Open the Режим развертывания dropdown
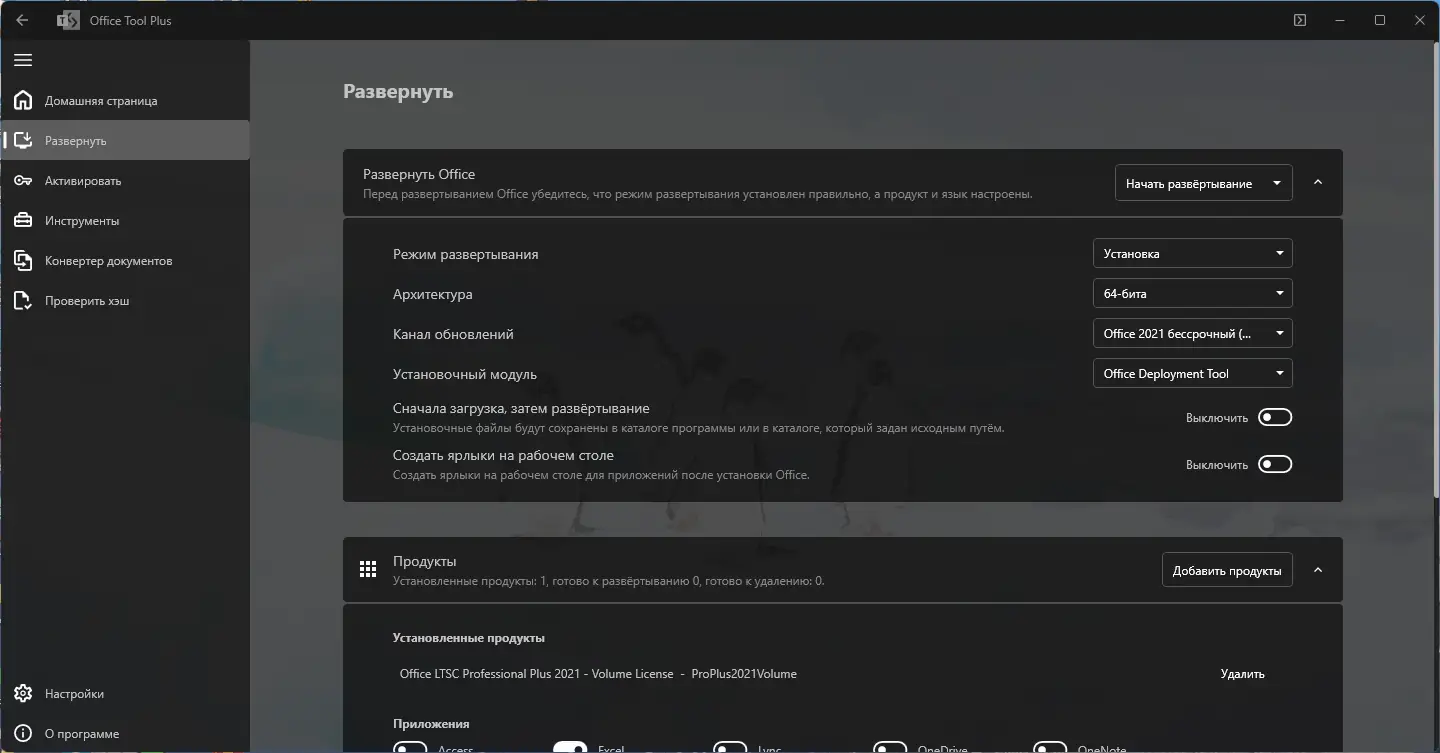The height and width of the screenshot is (753, 1440). point(1192,253)
